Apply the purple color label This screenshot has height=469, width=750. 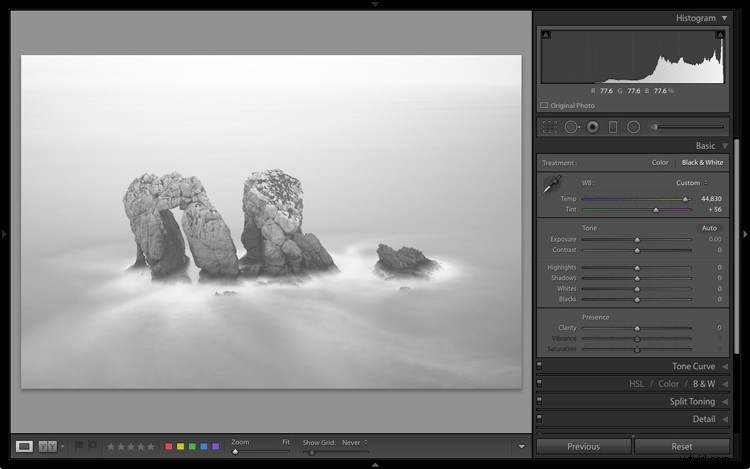[216, 447]
